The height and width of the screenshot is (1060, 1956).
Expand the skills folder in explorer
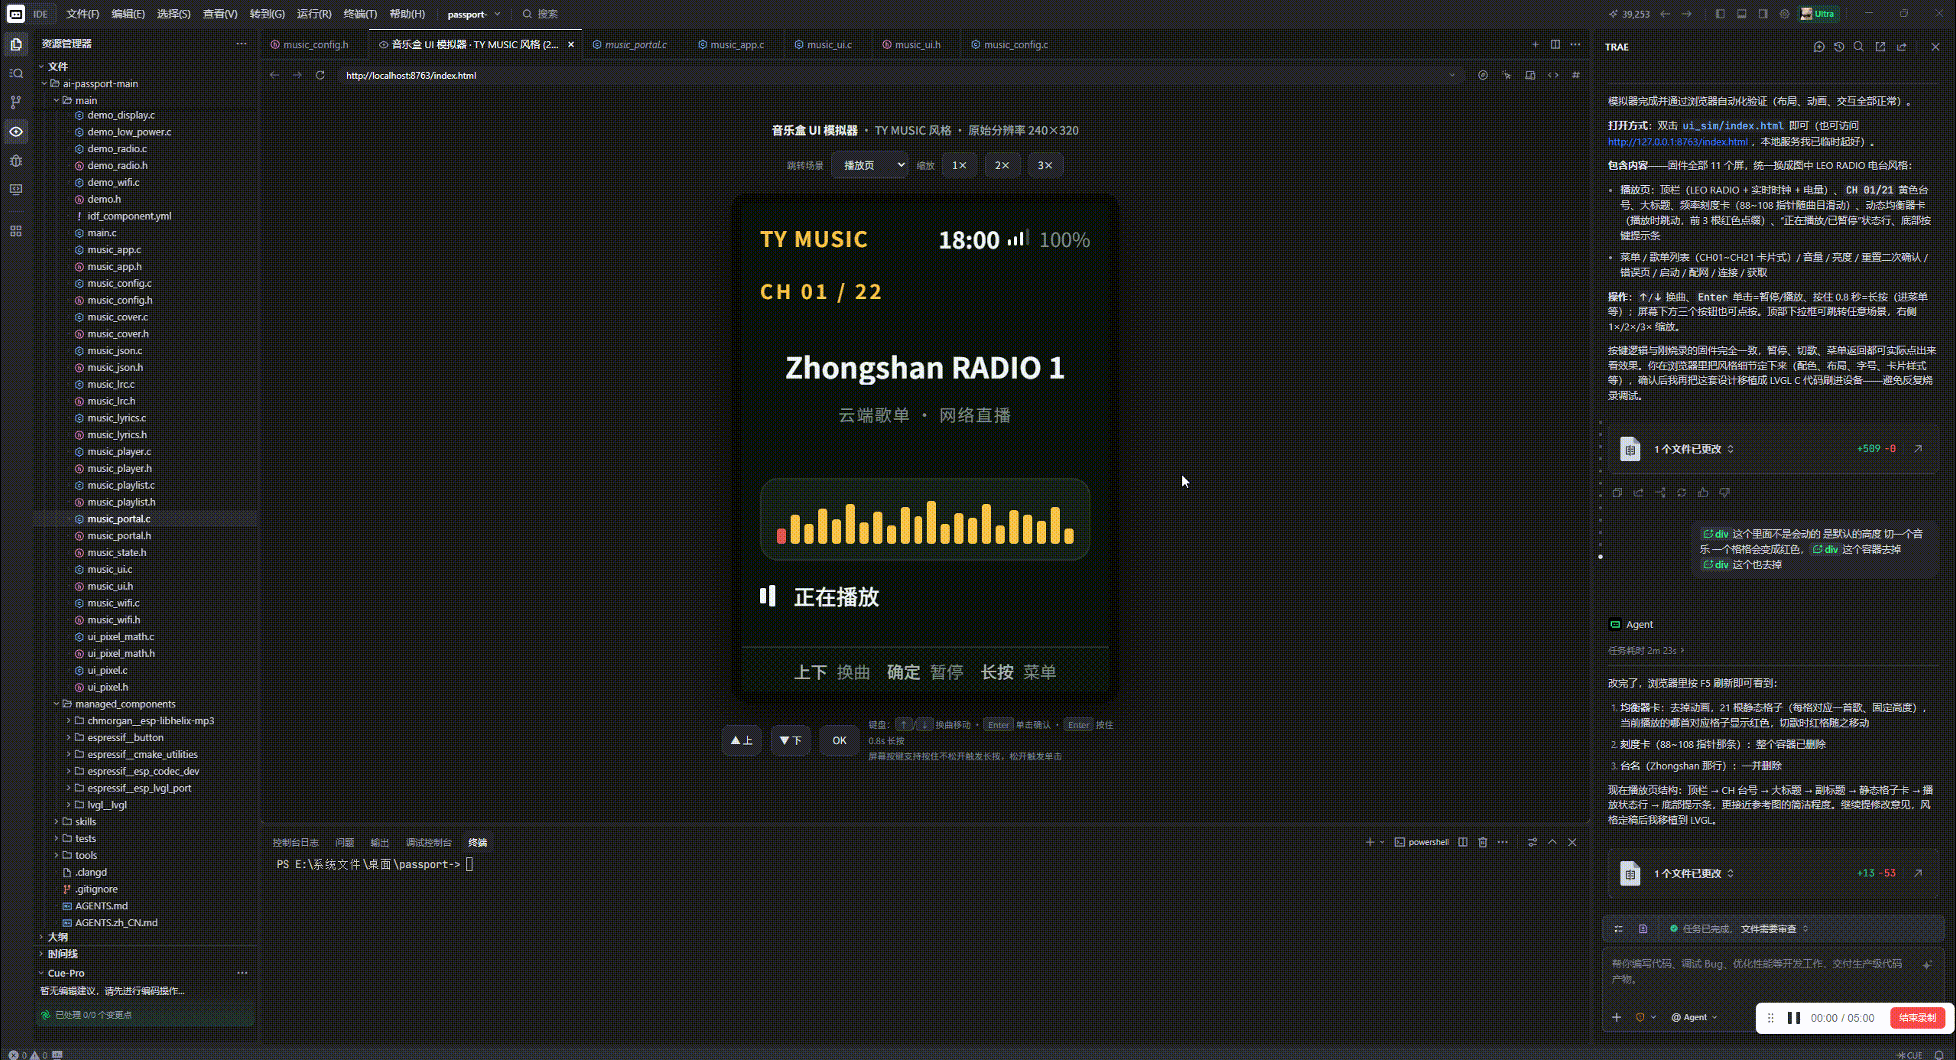86,822
